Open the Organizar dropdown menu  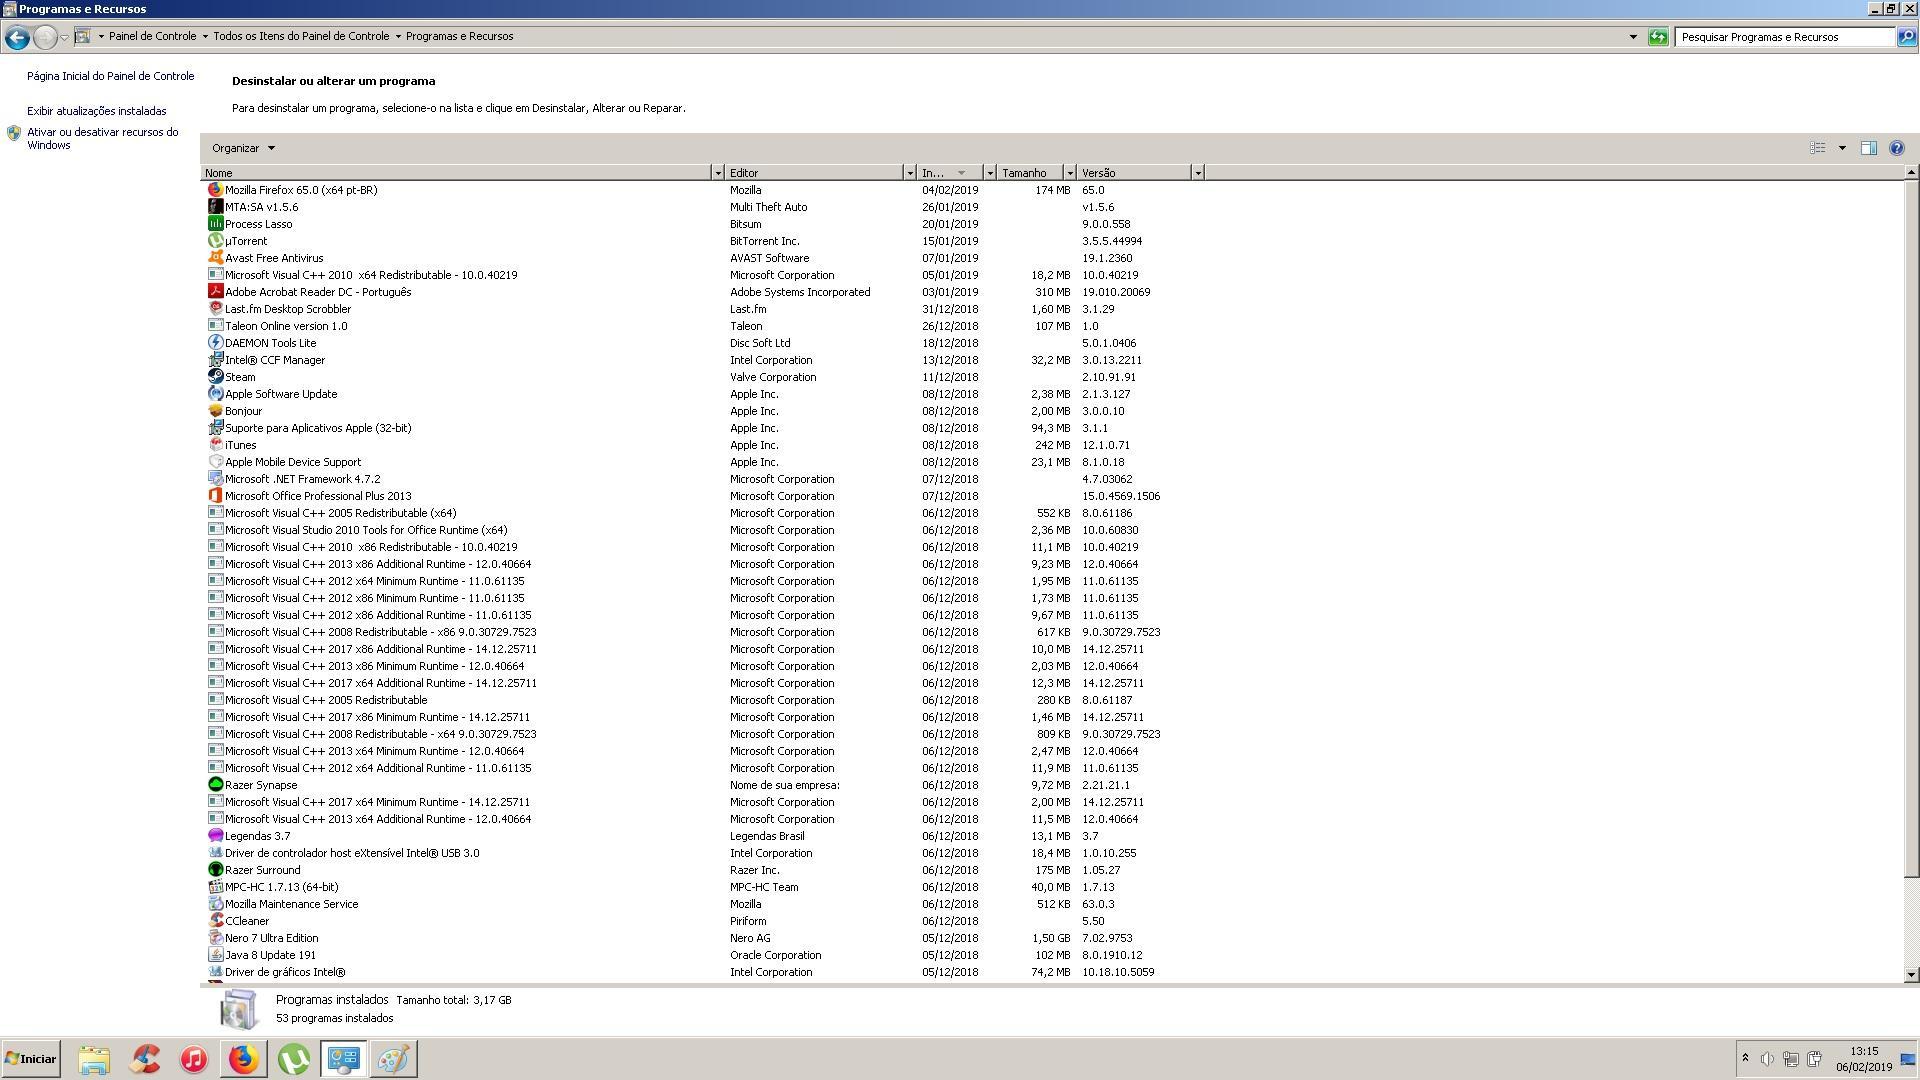[x=243, y=148]
